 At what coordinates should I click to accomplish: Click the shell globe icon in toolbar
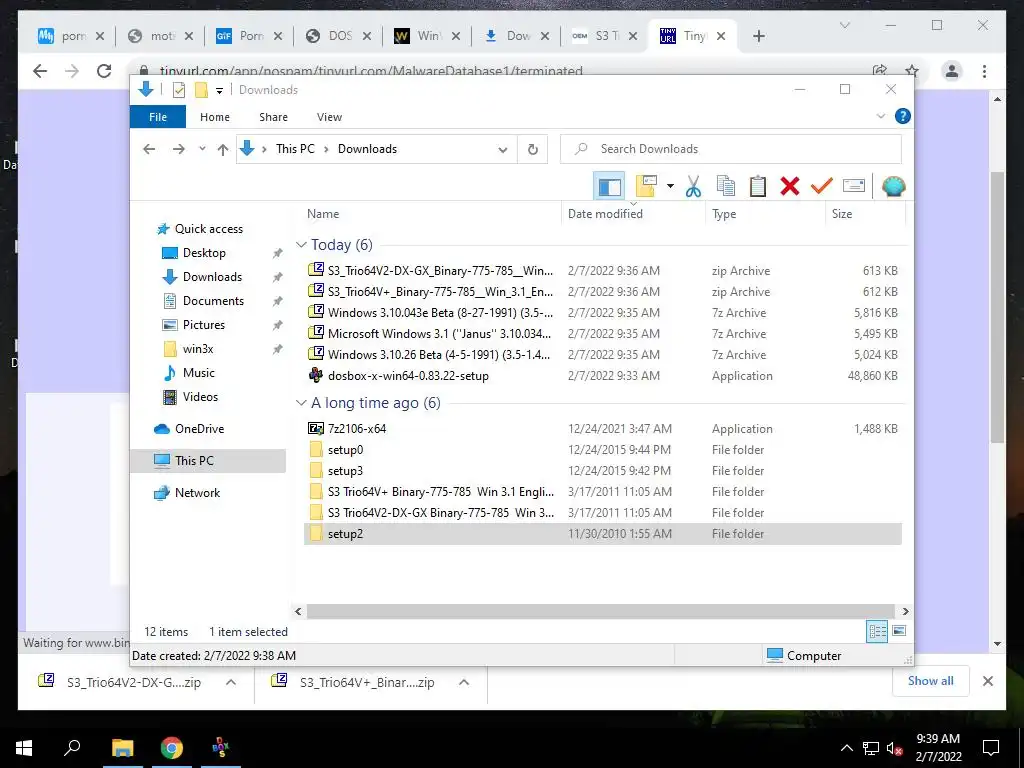point(893,187)
